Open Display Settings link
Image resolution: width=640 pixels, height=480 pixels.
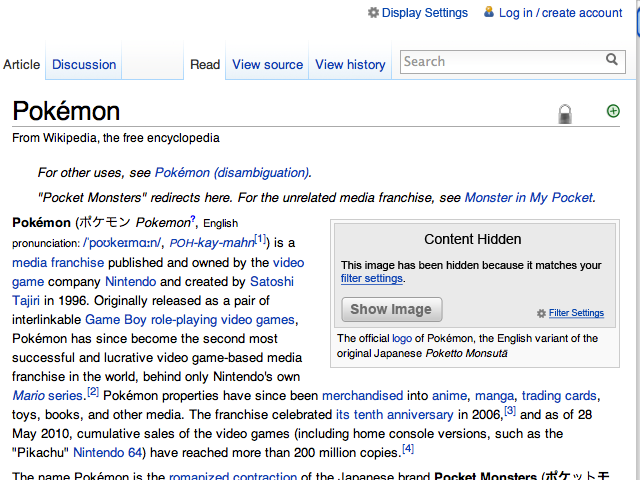(424, 13)
